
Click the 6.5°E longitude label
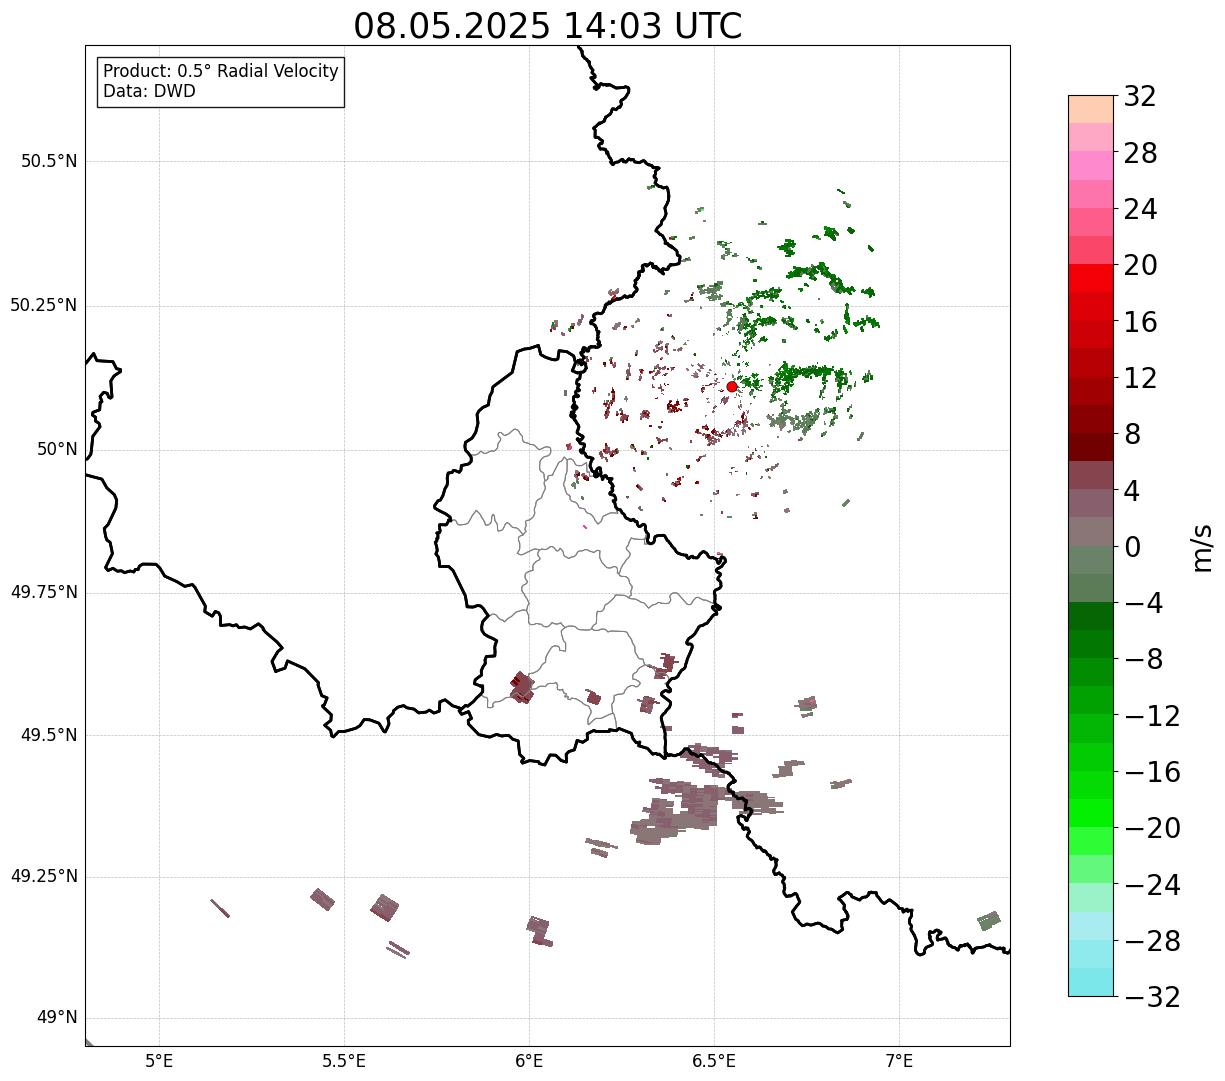coord(715,1061)
